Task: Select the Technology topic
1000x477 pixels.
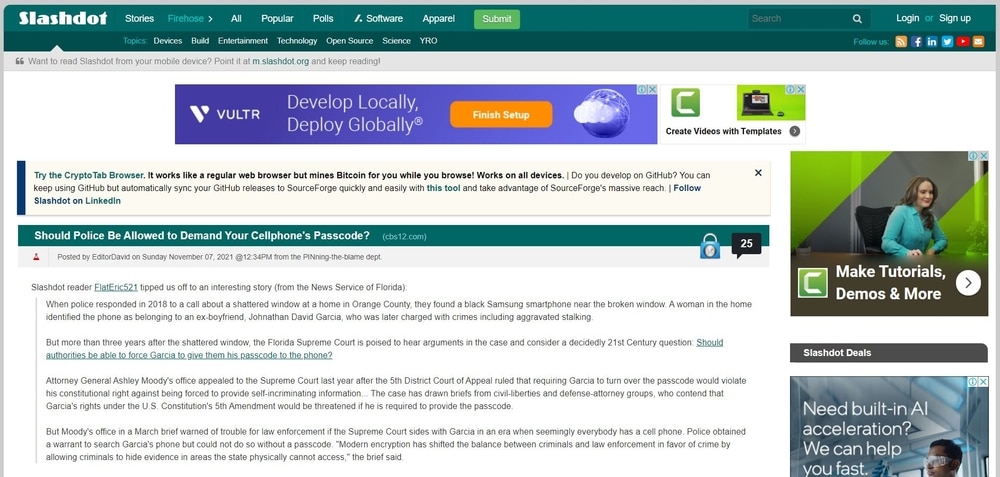Action: coord(297,41)
